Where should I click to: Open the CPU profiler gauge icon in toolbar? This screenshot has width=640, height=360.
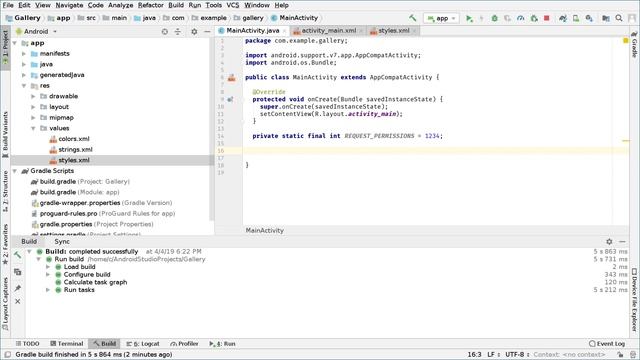(x=520, y=18)
